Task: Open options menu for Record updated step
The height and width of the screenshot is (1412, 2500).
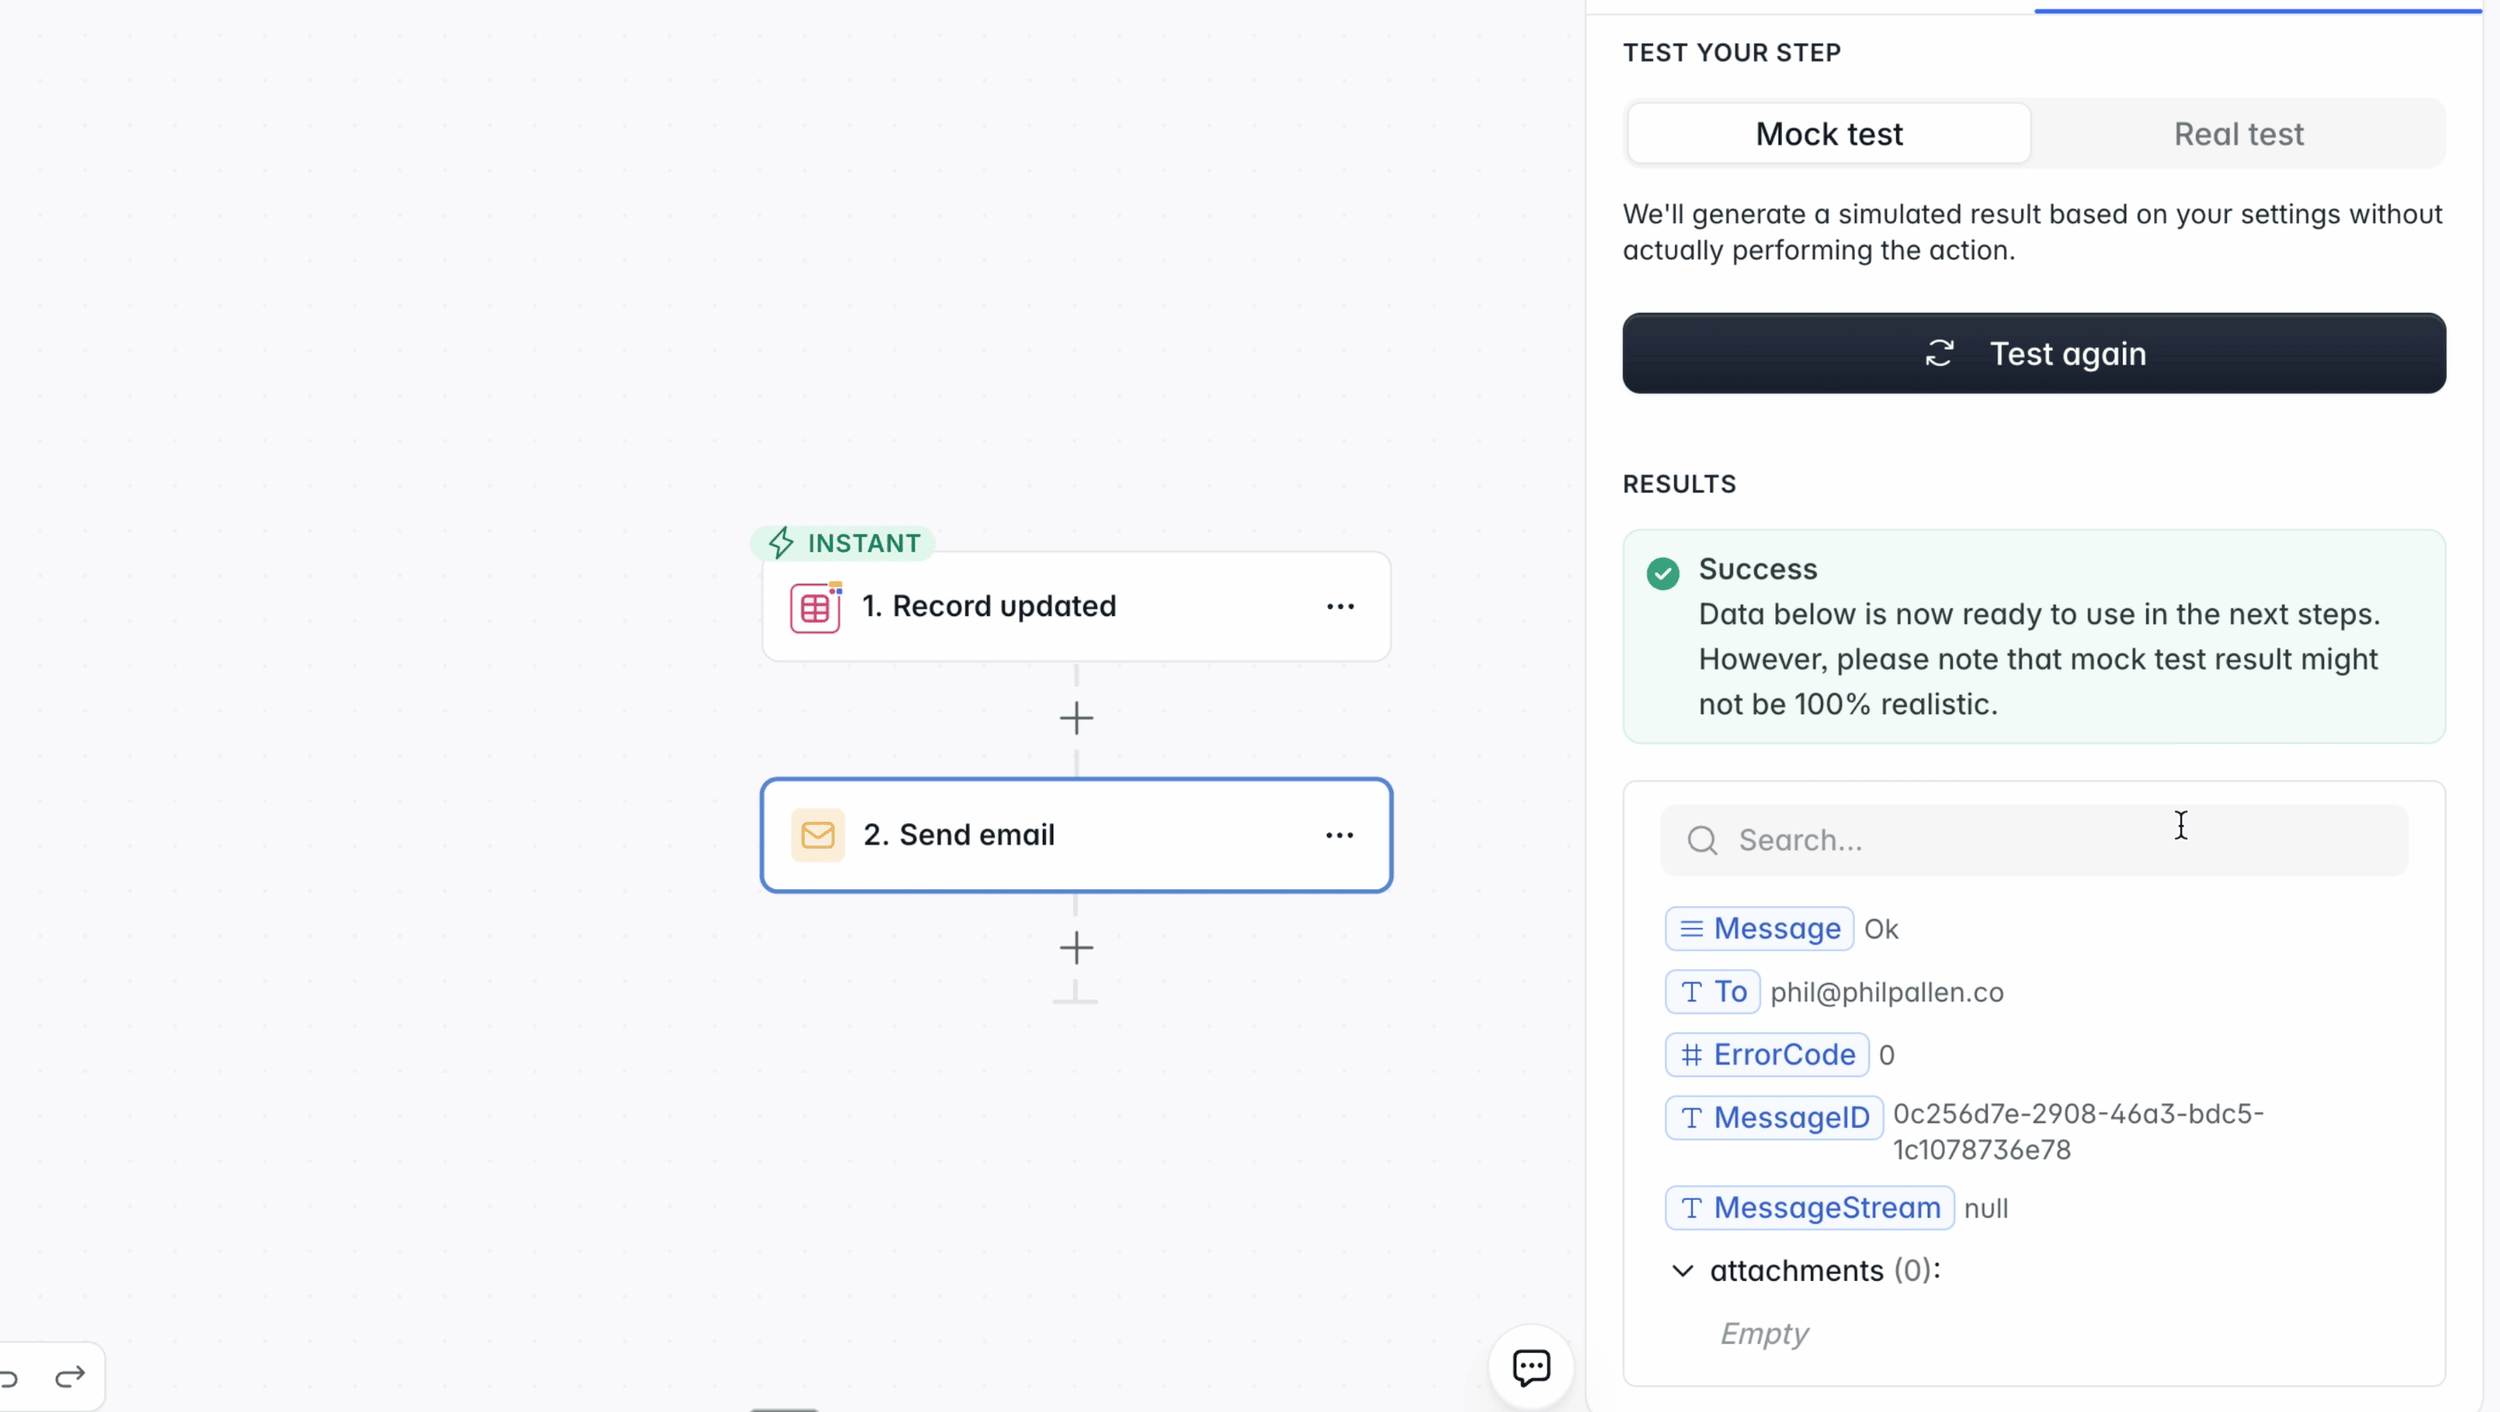Action: 1340,607
